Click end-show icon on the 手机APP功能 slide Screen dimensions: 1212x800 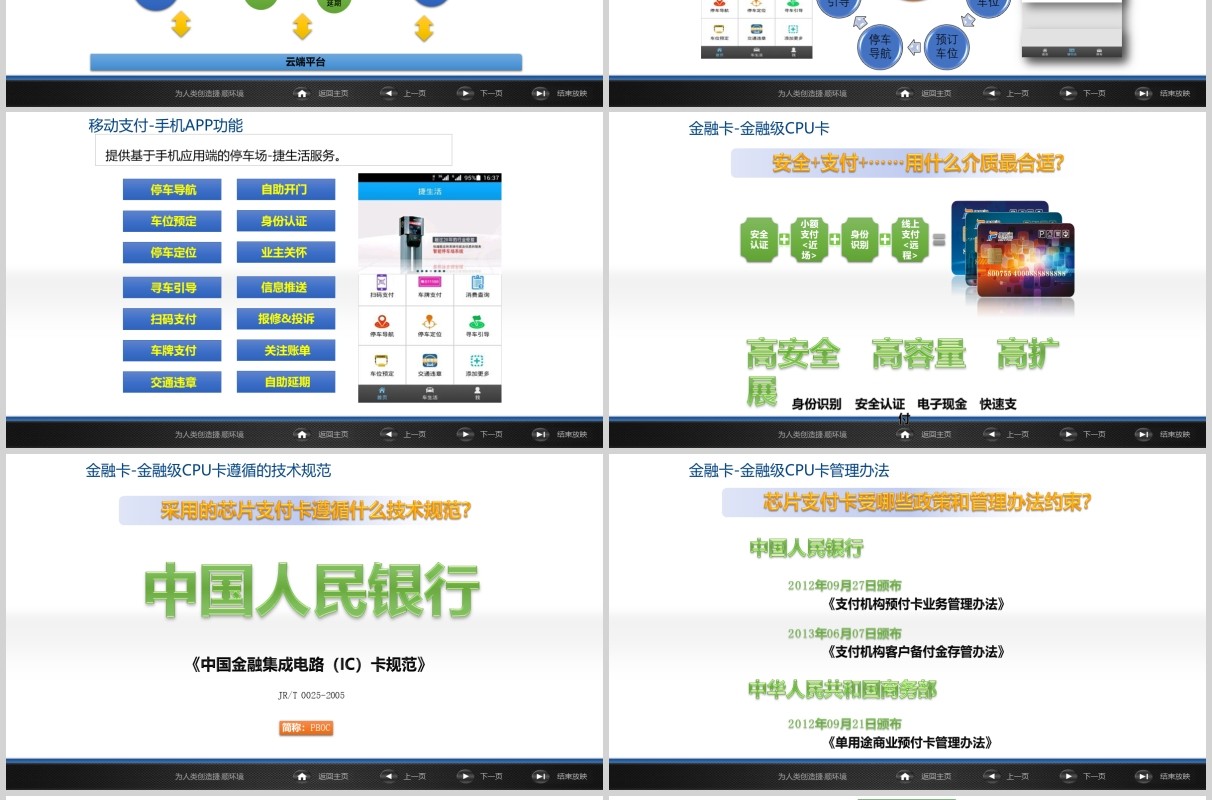[x=540, y=434]
